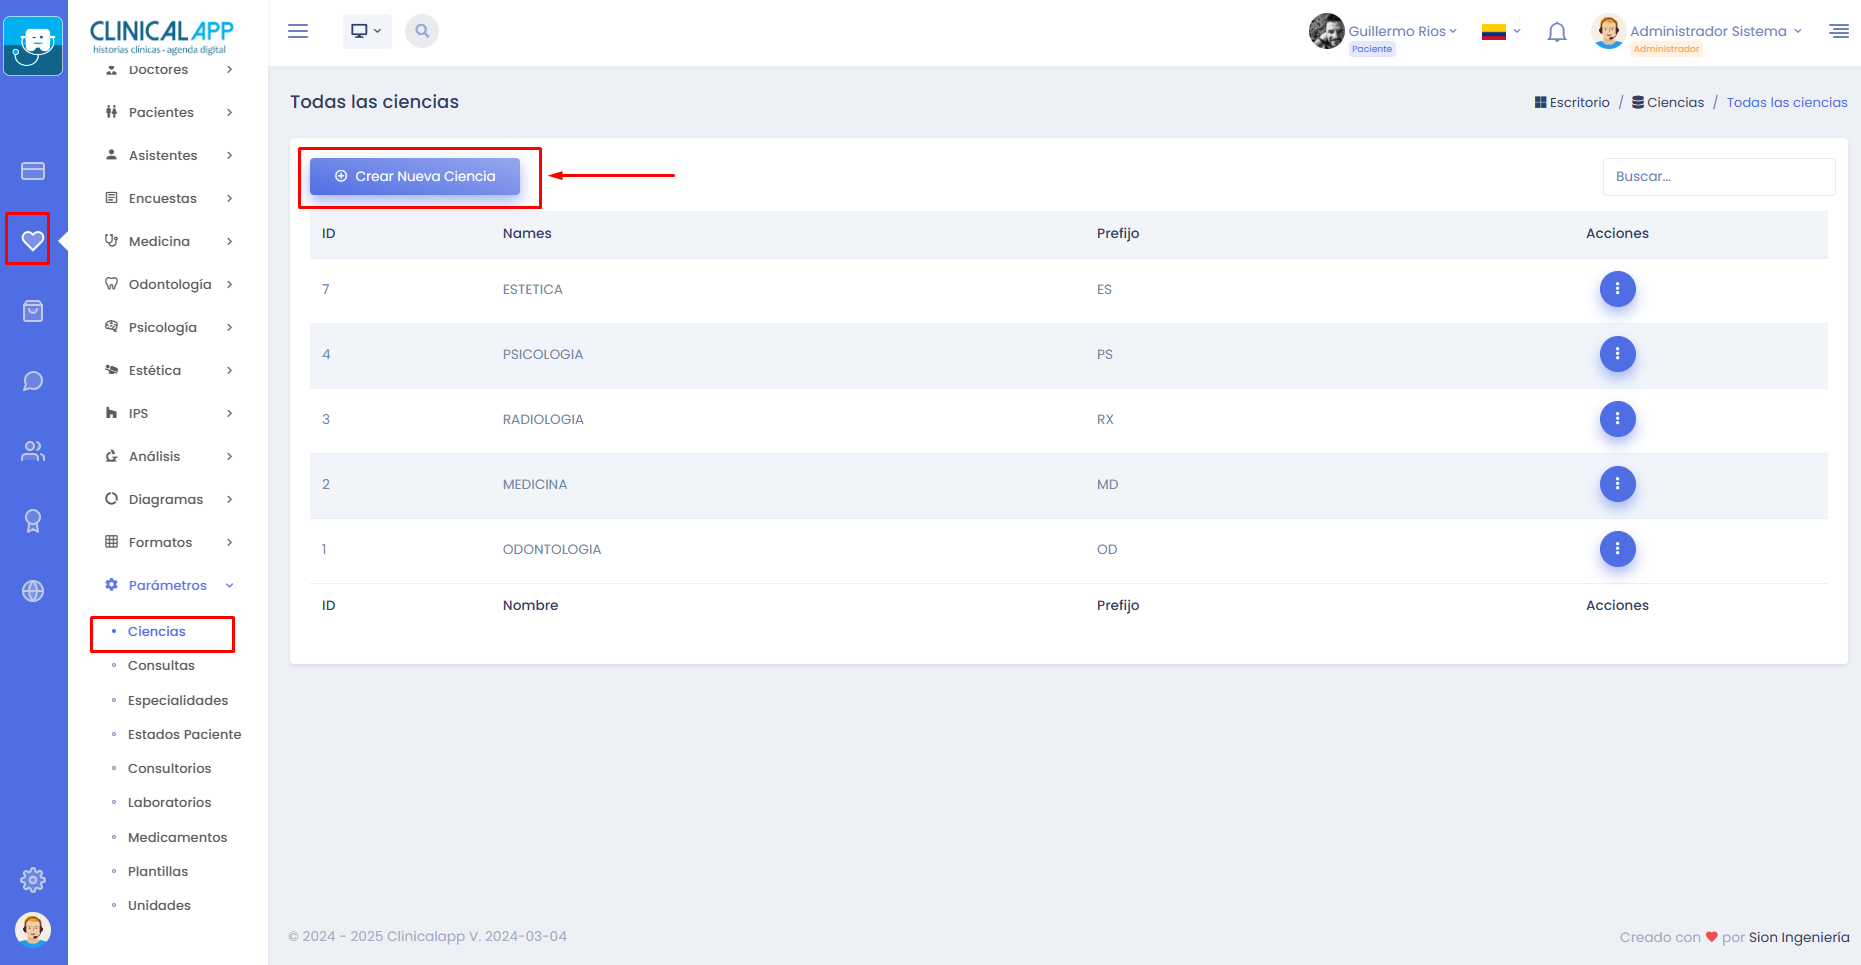Select Medicamentos in the sidebar submenu
Screen dimensions: 1861x965
177,838
